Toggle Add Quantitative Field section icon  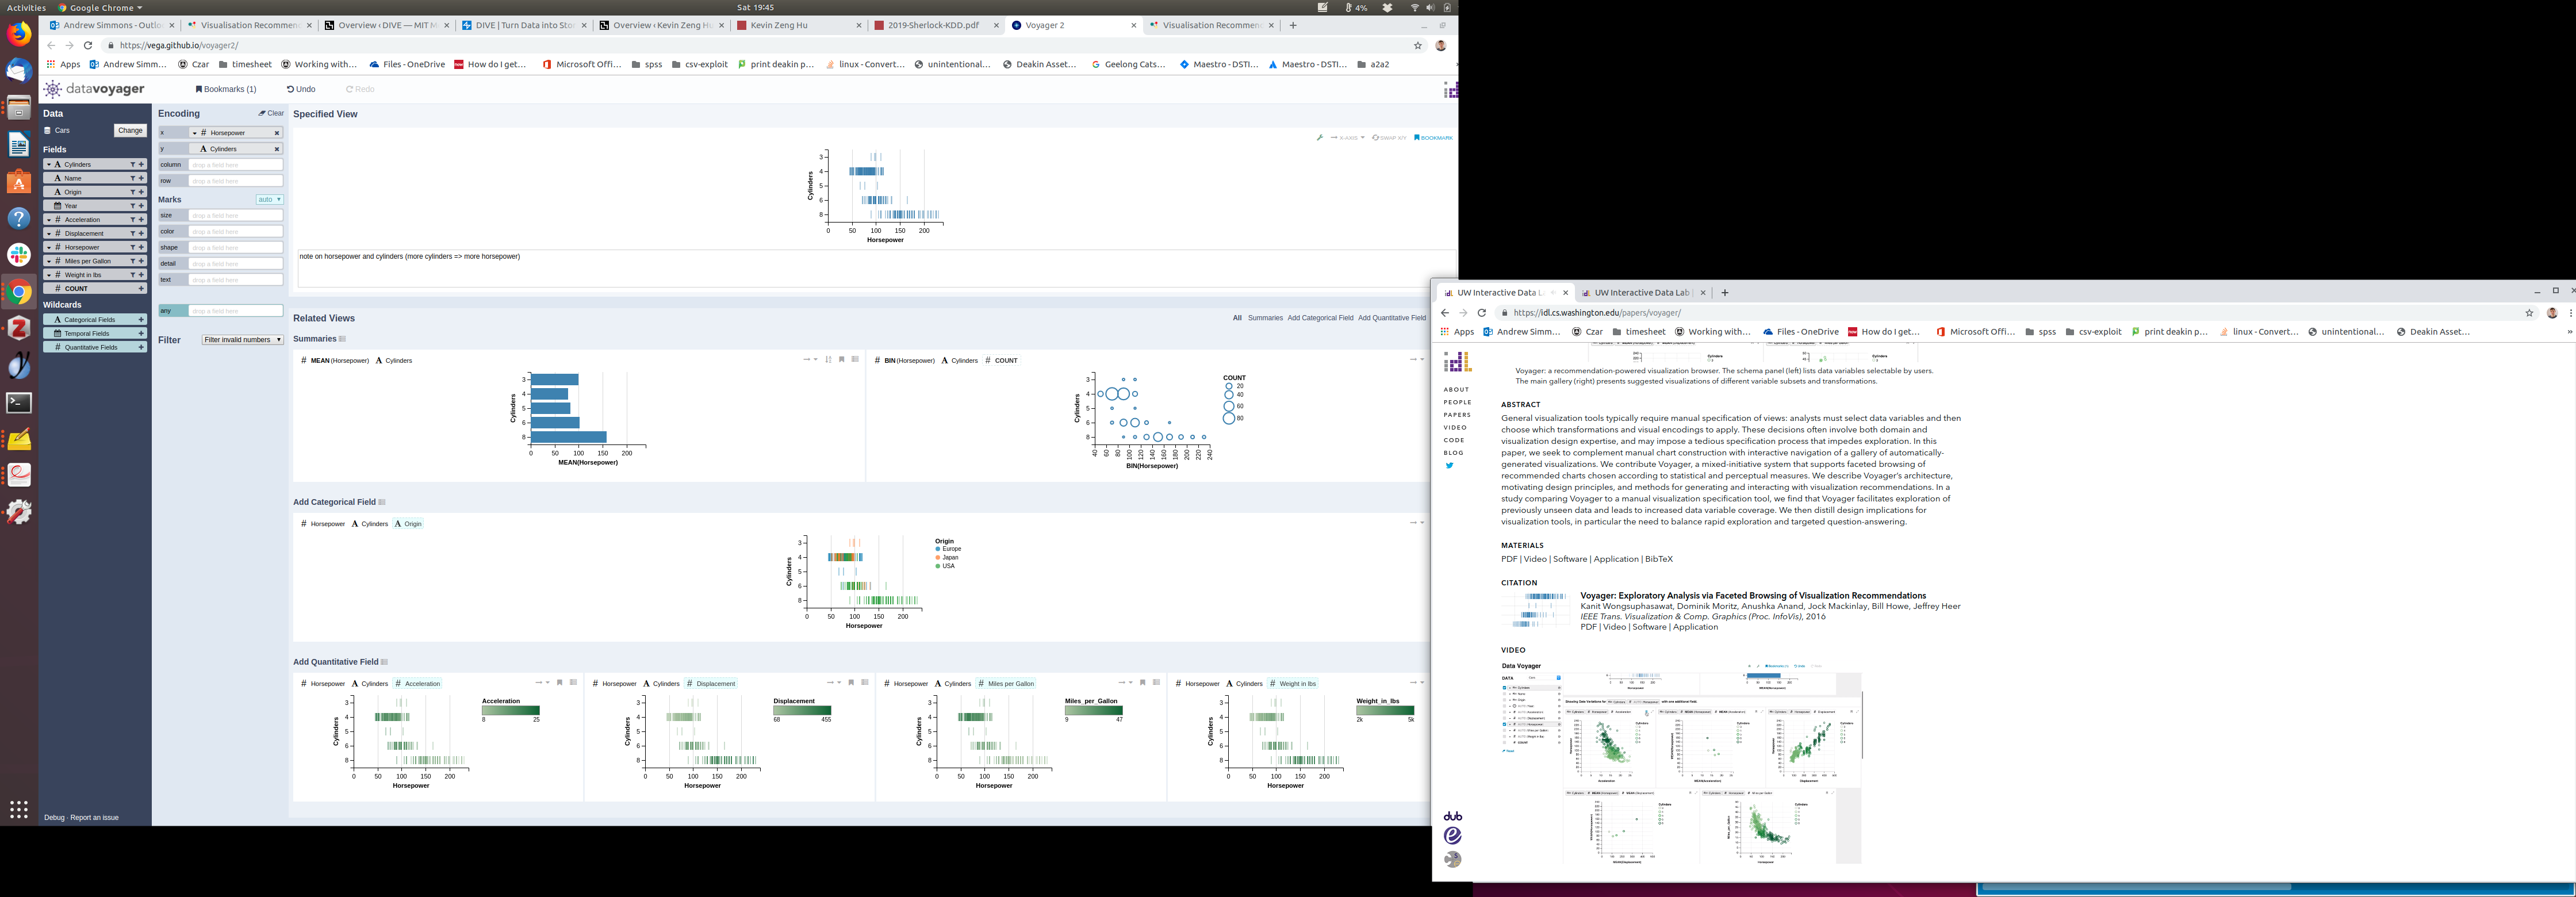coord(384,662)
